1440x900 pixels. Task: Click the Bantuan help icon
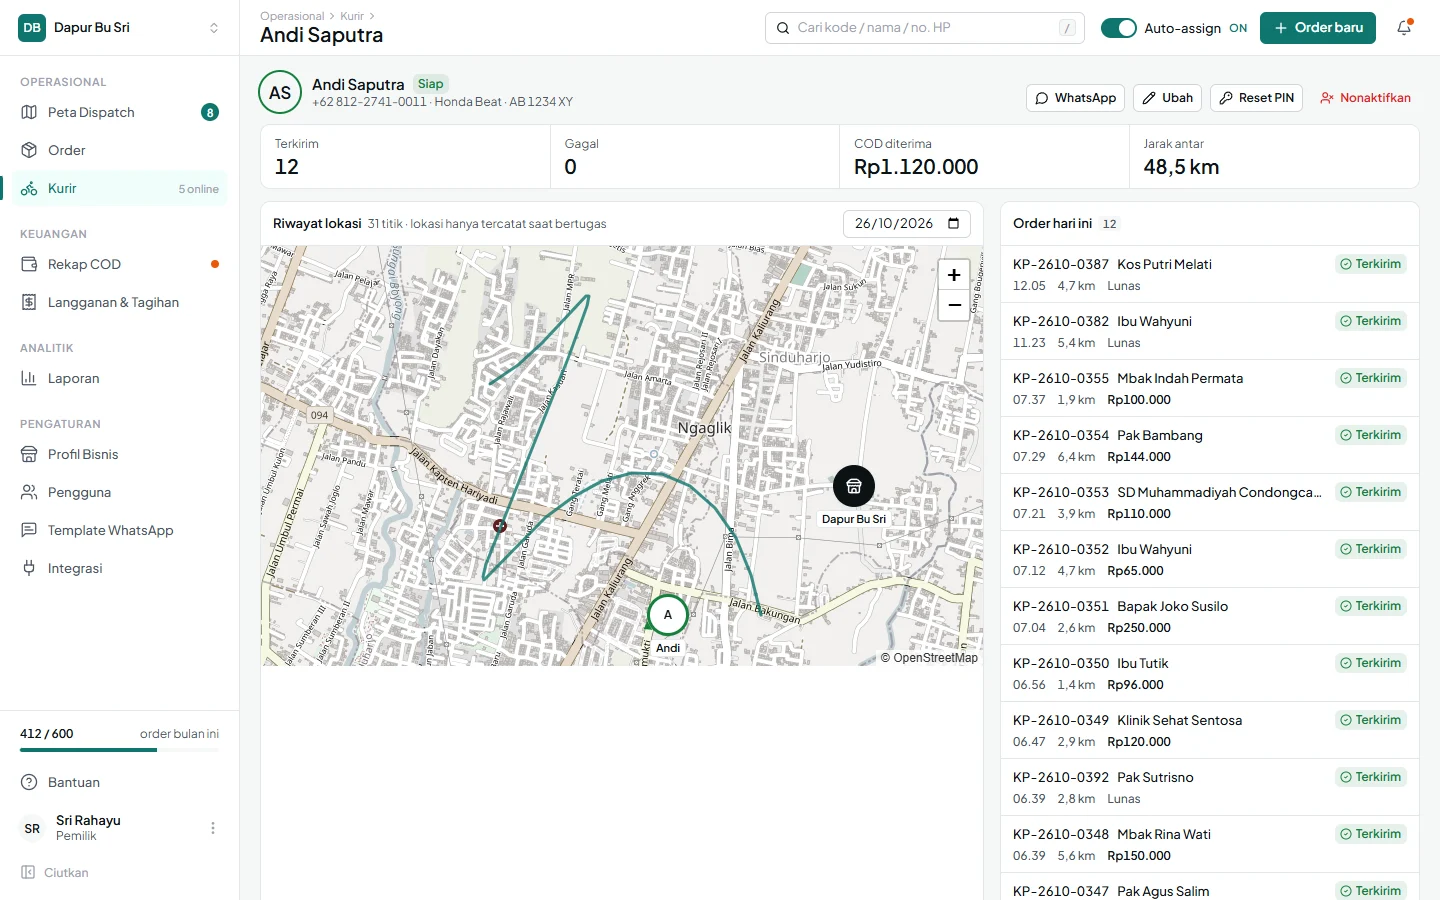[x=29, y=782]
